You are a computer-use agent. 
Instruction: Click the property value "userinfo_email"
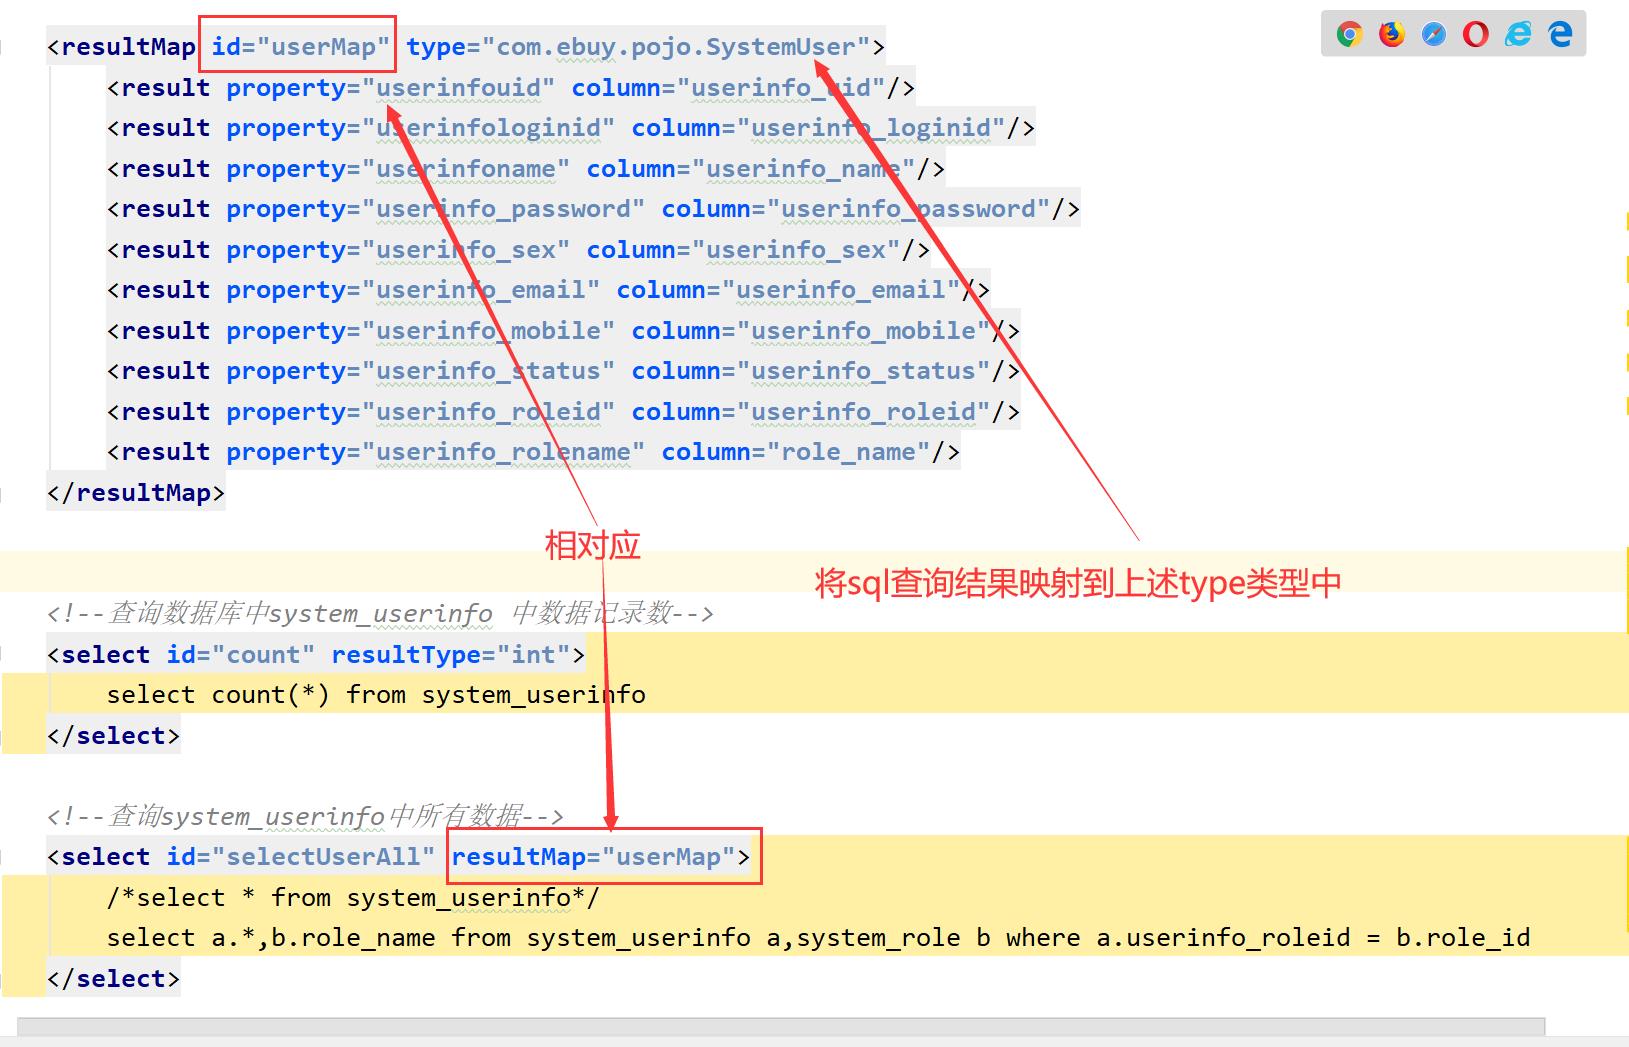[481, 290]
